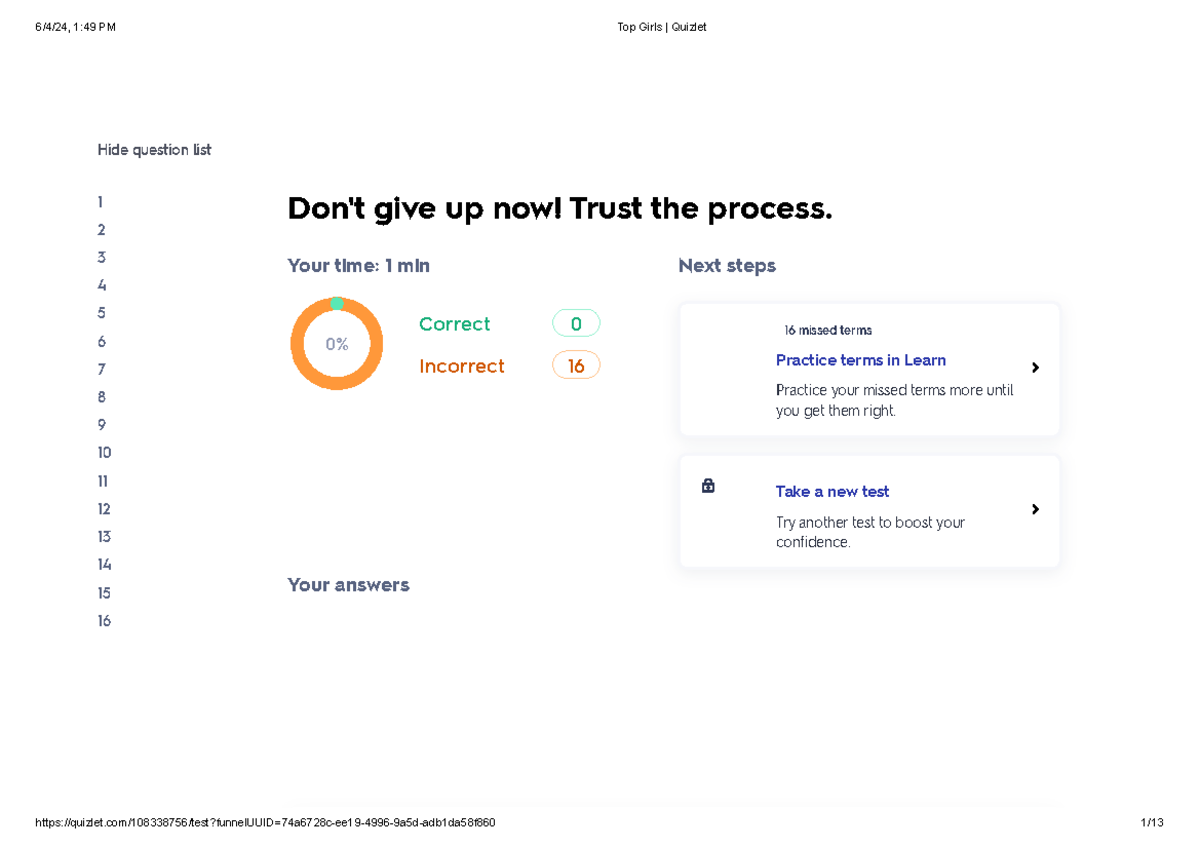
Task: Select question 16 in the sidebar
Action: click(x=103, y=620)
